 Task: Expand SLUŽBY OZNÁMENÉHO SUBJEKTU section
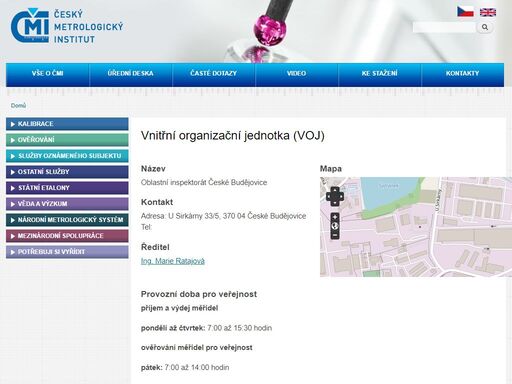coord(67,156)
